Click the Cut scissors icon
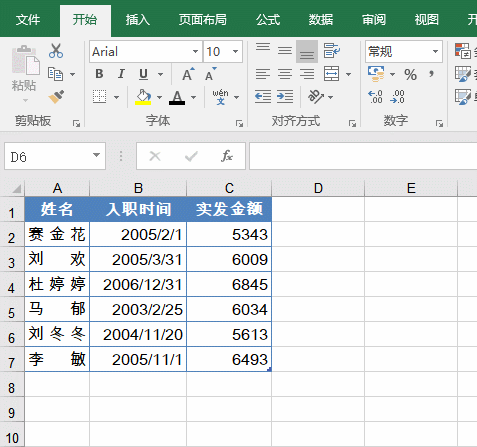The width and height of the screenshot is (477, 447). (56, 51)
